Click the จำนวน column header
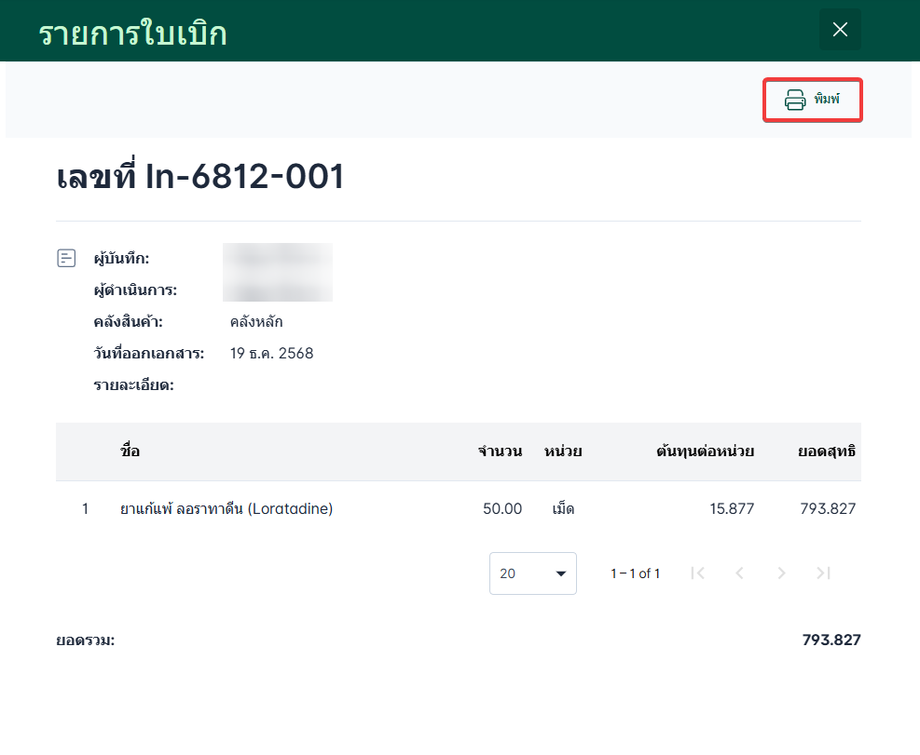 click(500, 451)
